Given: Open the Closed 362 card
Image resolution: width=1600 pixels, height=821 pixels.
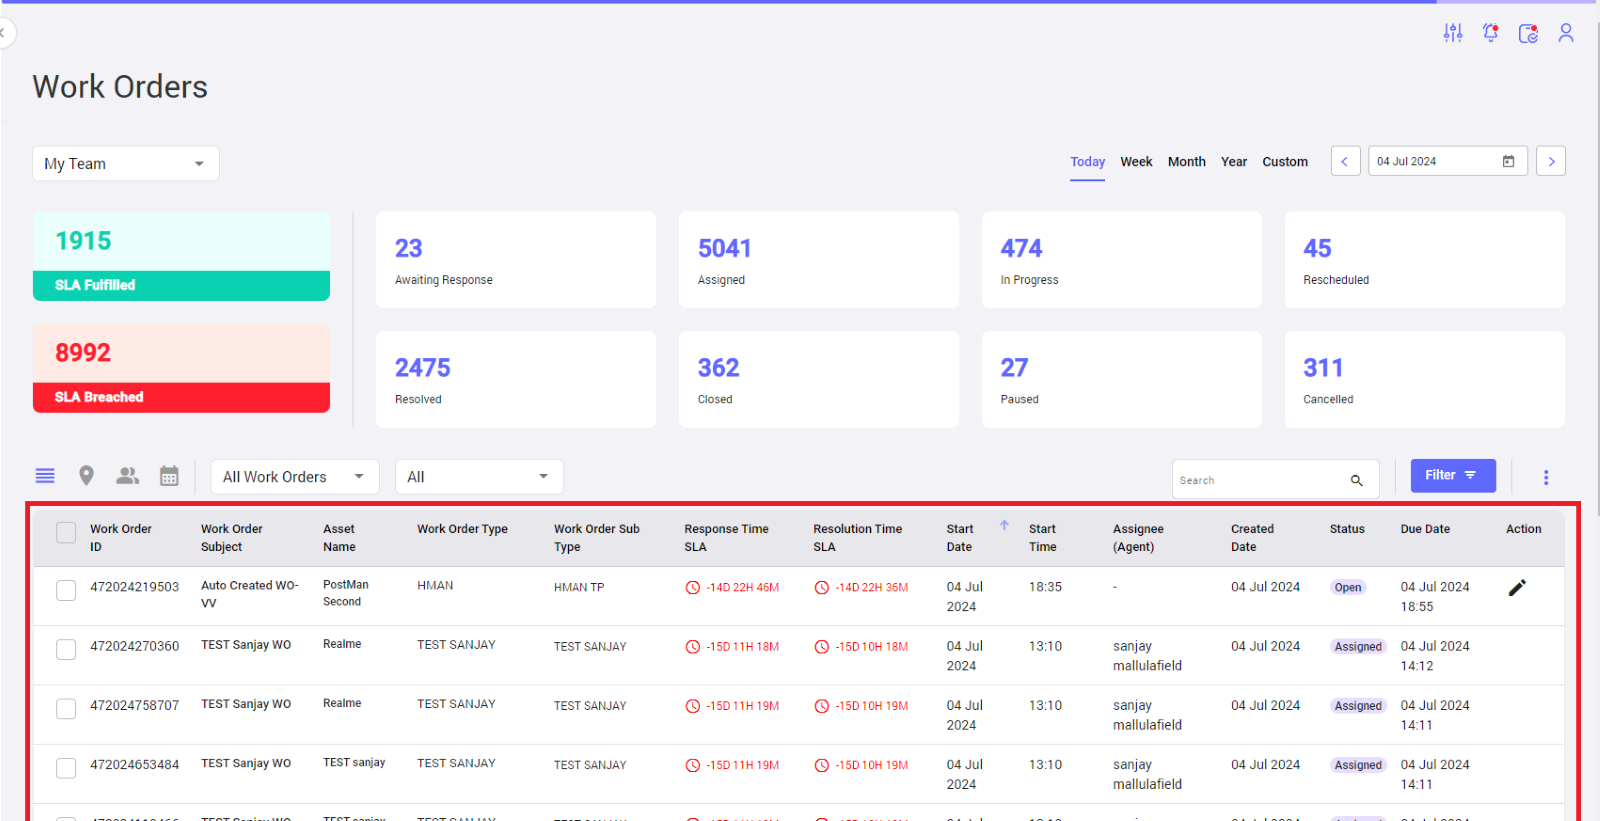Looking at the screenshot, I should 819,380.
